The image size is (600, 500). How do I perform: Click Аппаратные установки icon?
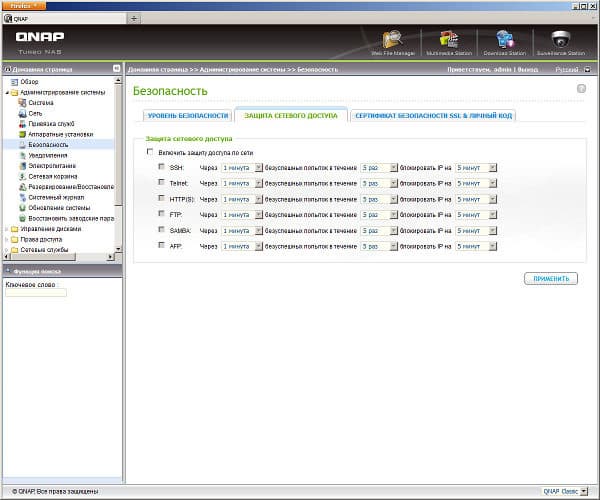[22, 134]
